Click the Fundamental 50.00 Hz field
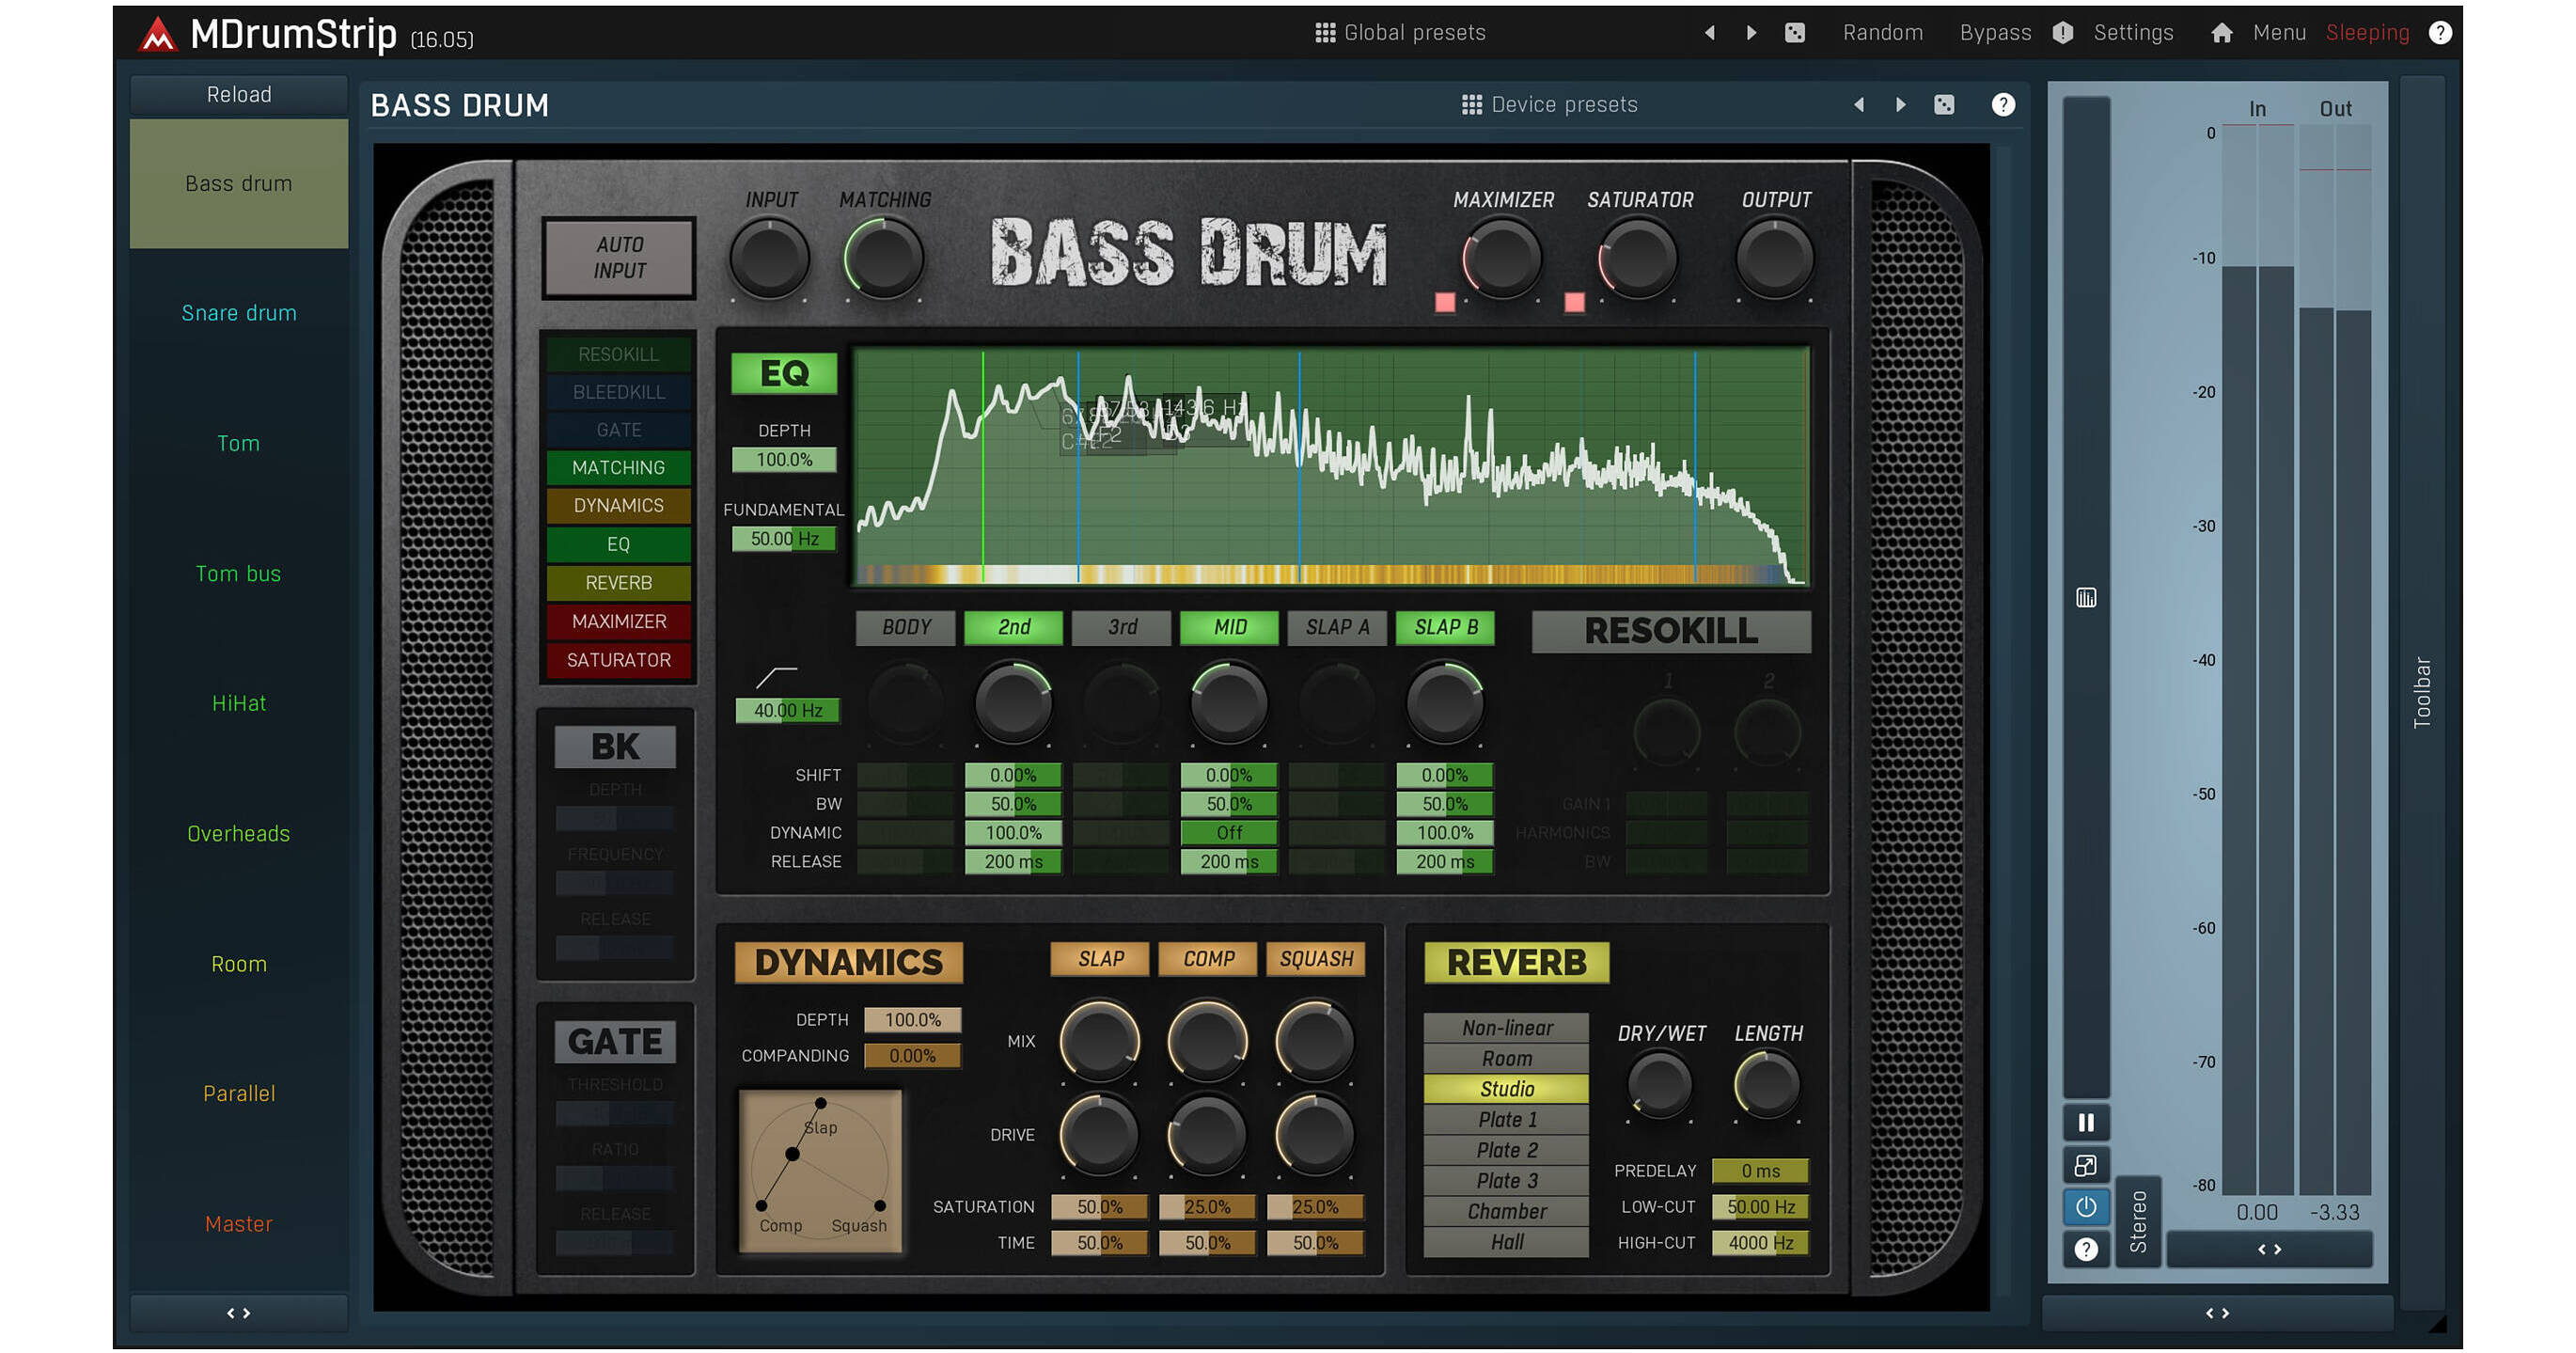Screen dimensions: 2576x1353 point(784,539)
